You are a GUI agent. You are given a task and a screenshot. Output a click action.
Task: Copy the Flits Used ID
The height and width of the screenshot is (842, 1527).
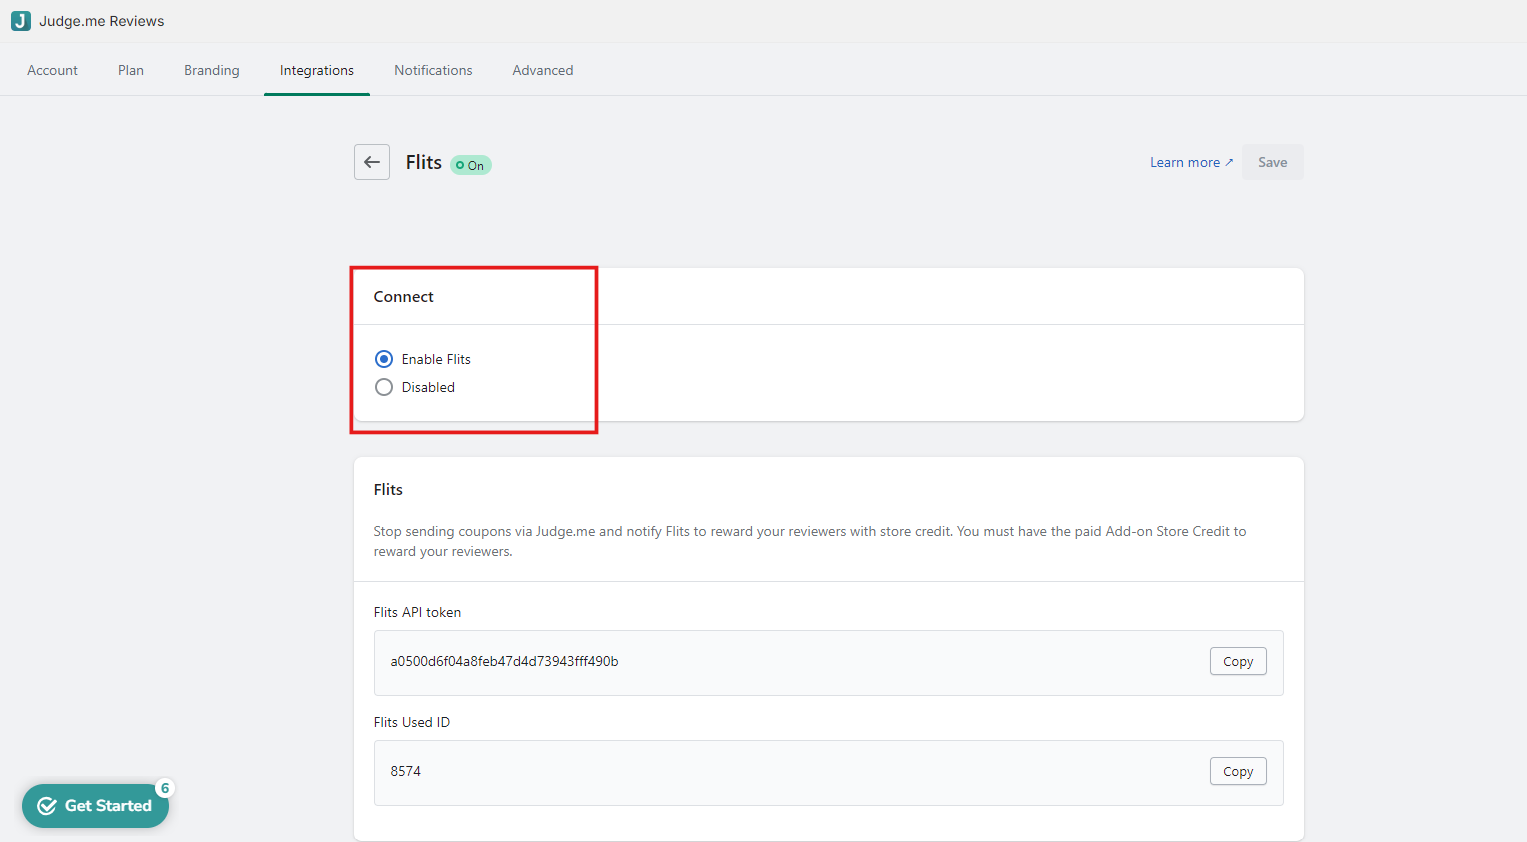[x=1238, y=771]
